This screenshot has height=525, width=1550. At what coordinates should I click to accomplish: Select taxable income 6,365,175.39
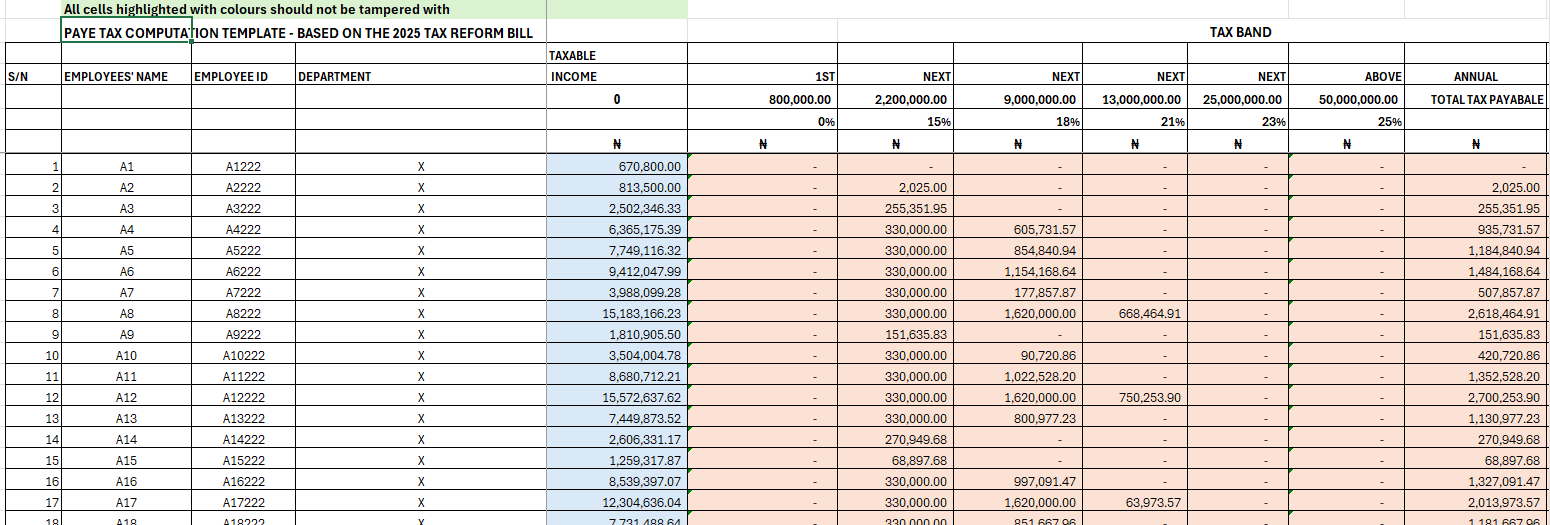pos(617,229)
